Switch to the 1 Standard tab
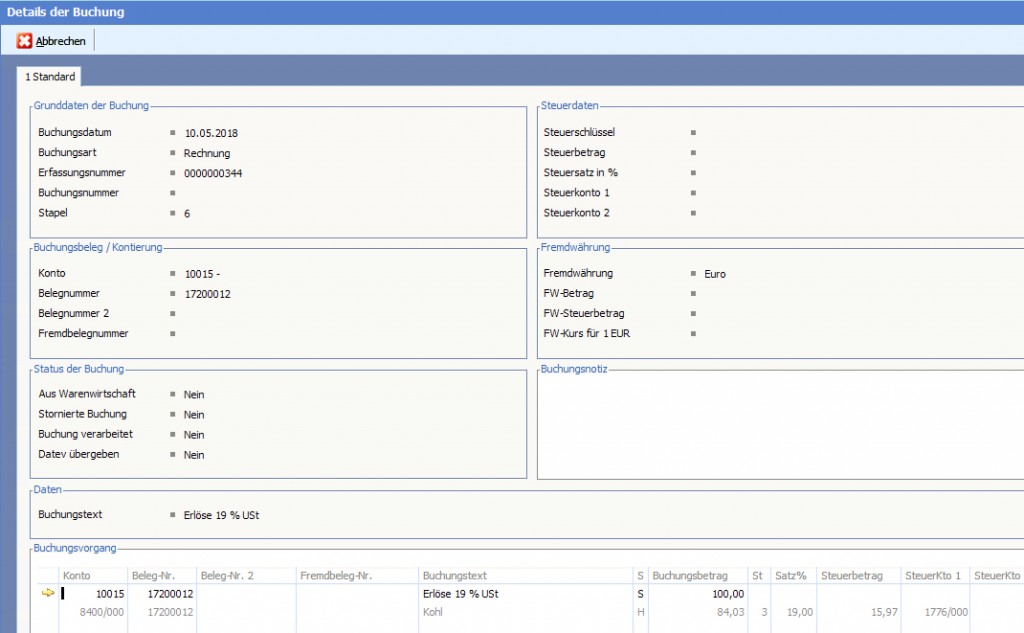 pos(50,76)
